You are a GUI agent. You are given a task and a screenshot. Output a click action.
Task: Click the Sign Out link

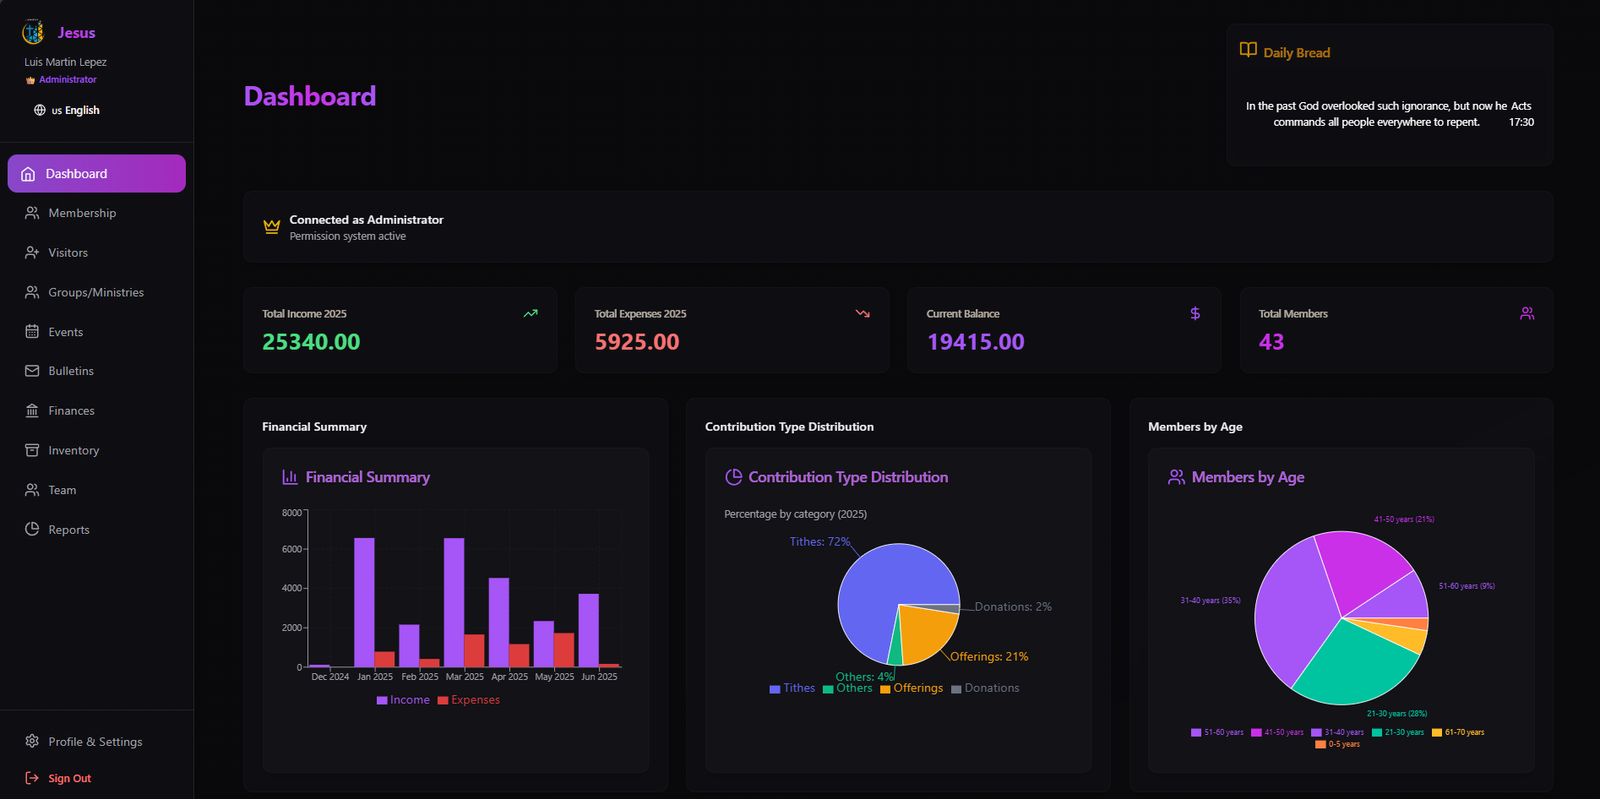[x=69, y=778]
